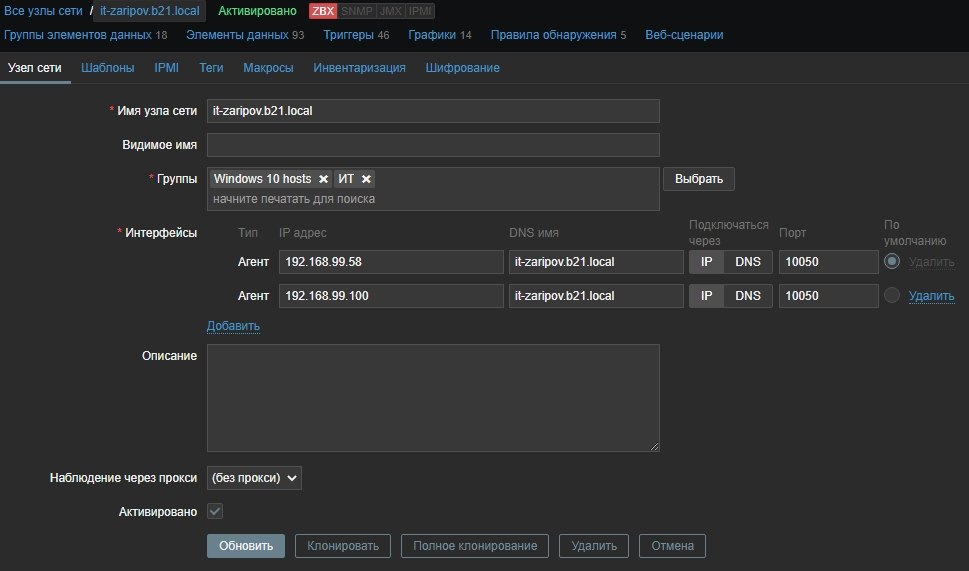Choose IP connection for 192.168.99.100 interface
The width and height of the screenshot is (969, 571).
(706, 296)
